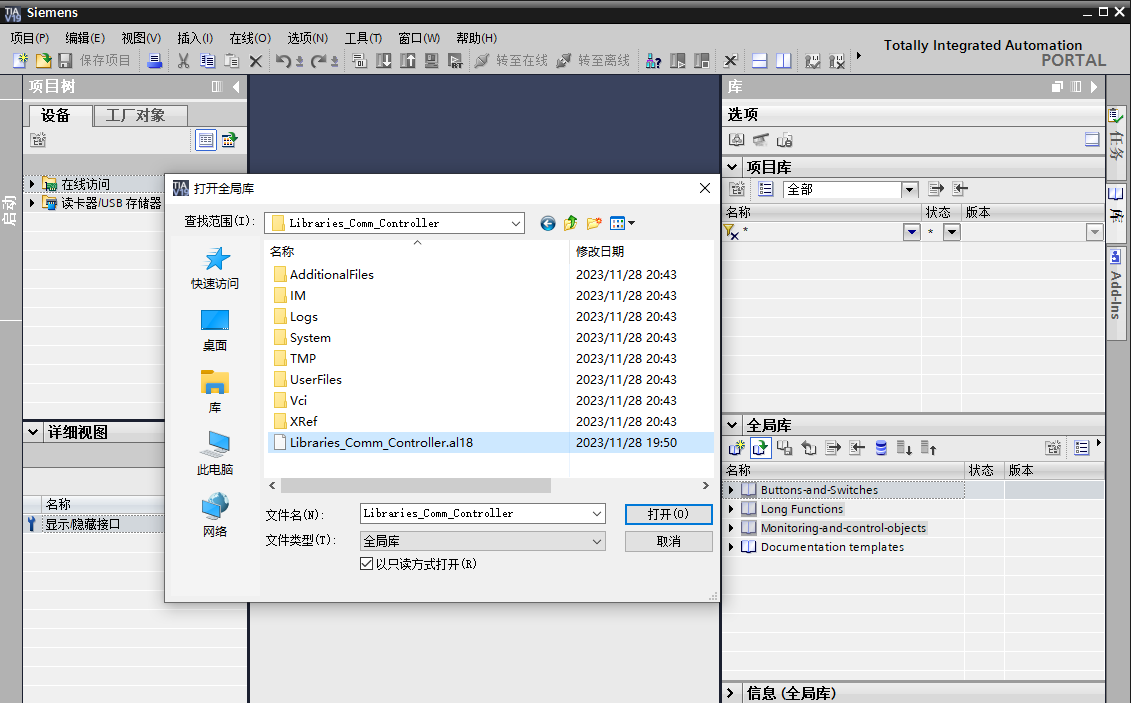Click the Open global library icon
This screenshot has width=1131, height=703.
(760, 447)
